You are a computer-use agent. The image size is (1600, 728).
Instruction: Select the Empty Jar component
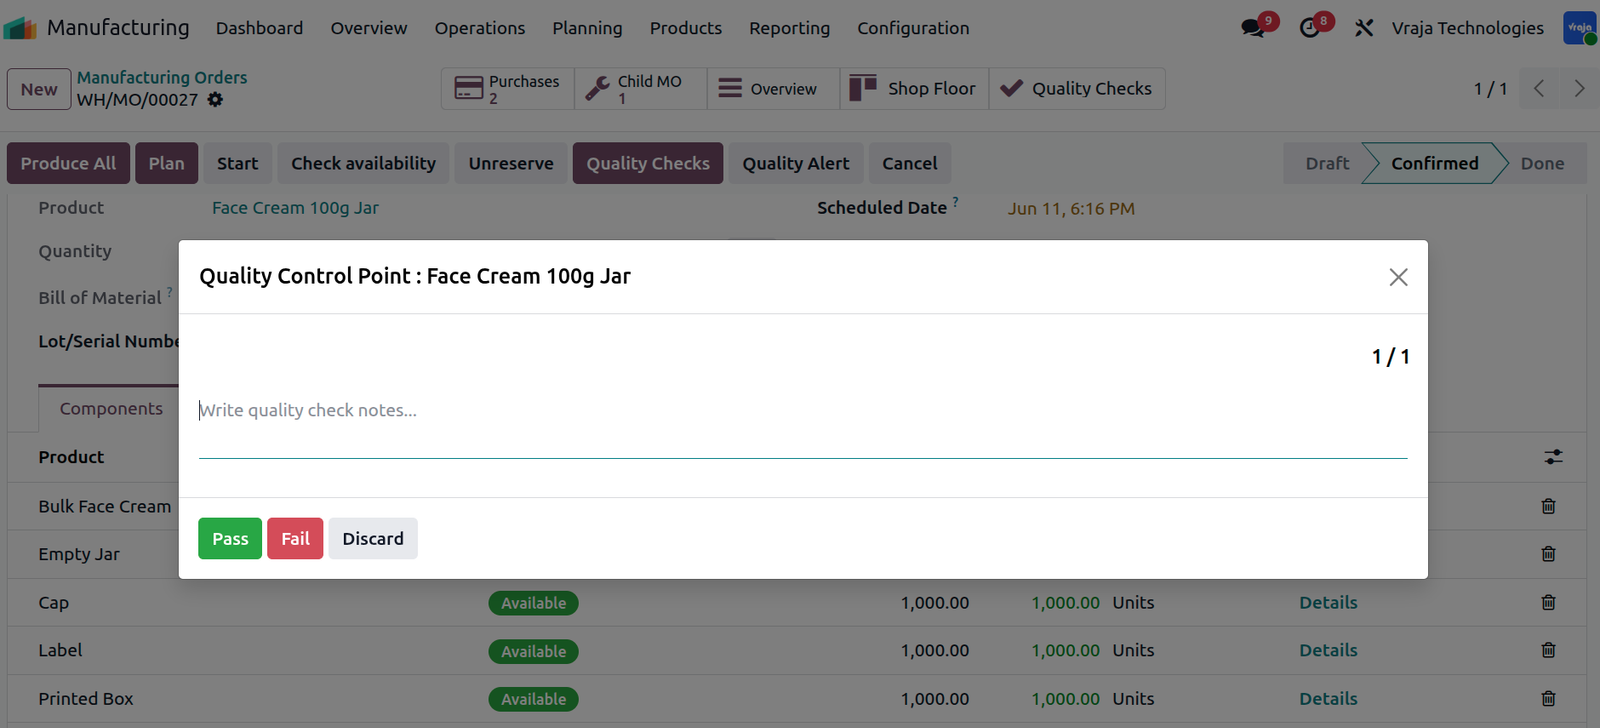(x=79, y=554)
